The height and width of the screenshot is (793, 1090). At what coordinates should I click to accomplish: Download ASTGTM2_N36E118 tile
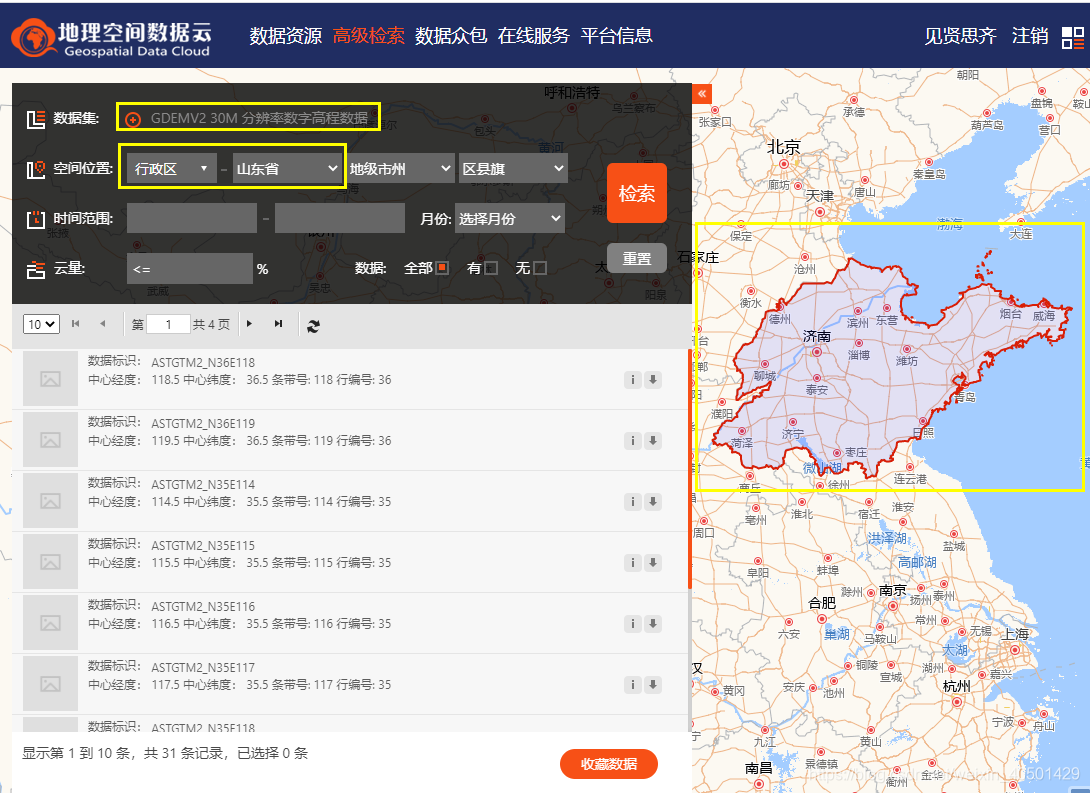tap(653, 379)
